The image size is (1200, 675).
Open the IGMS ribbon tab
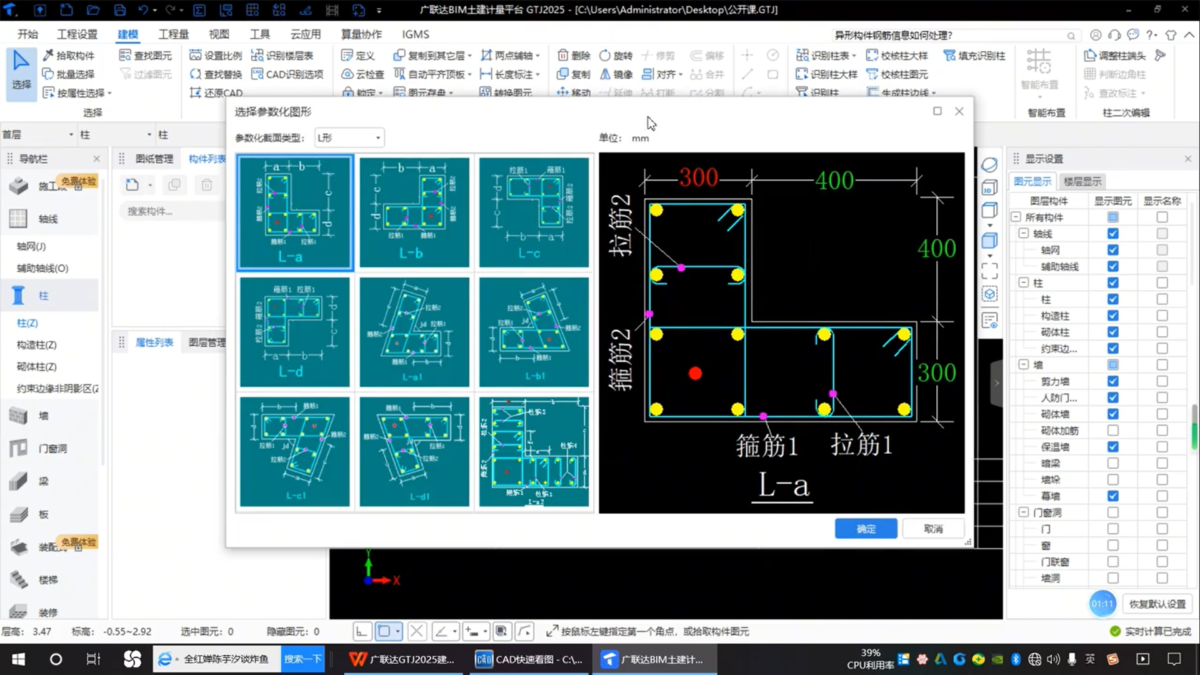pos(415,34)
